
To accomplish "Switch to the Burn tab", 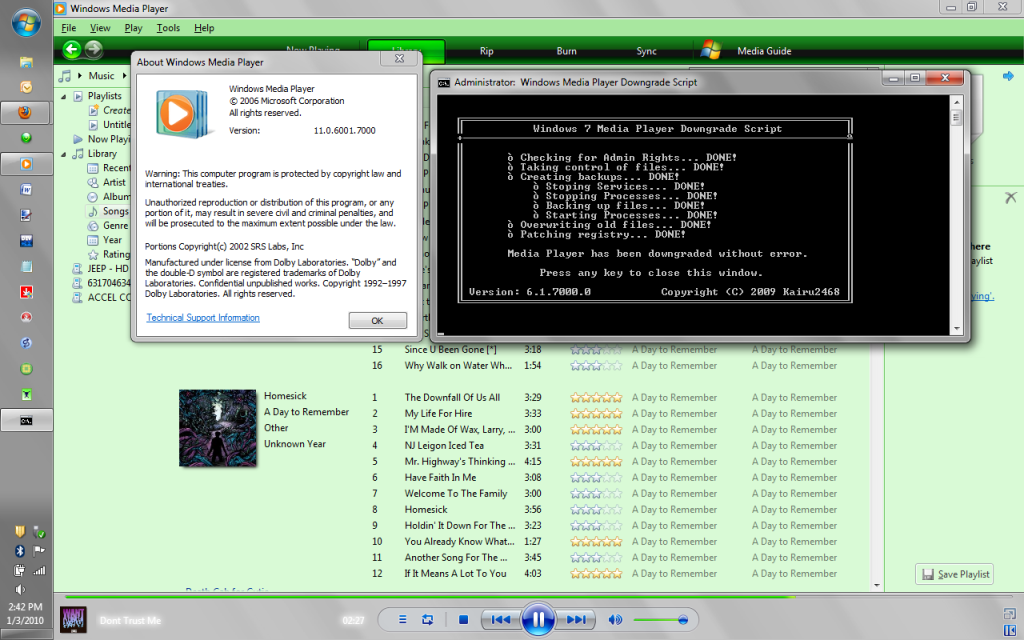I will pos(566,51).
